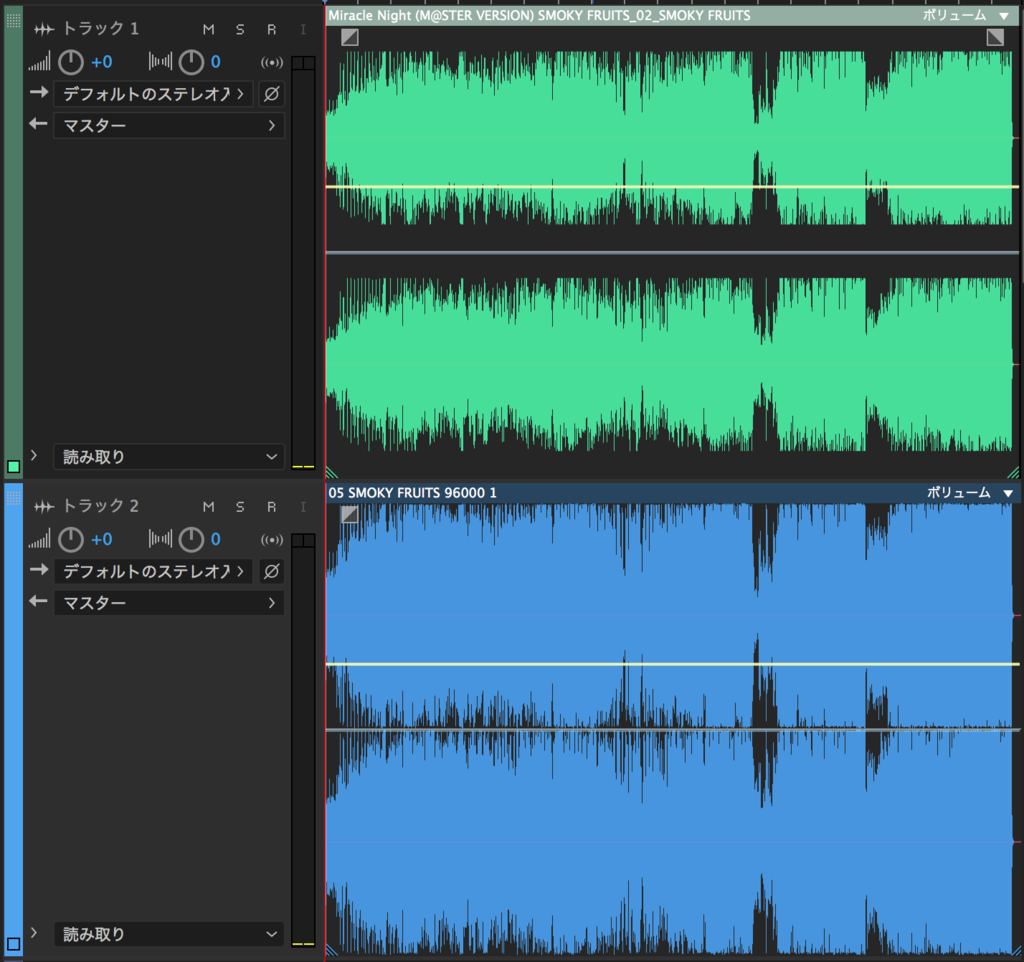1024x962 pixels.
Task: Click Track 2 pan value 0
Action: click(216, 540)
